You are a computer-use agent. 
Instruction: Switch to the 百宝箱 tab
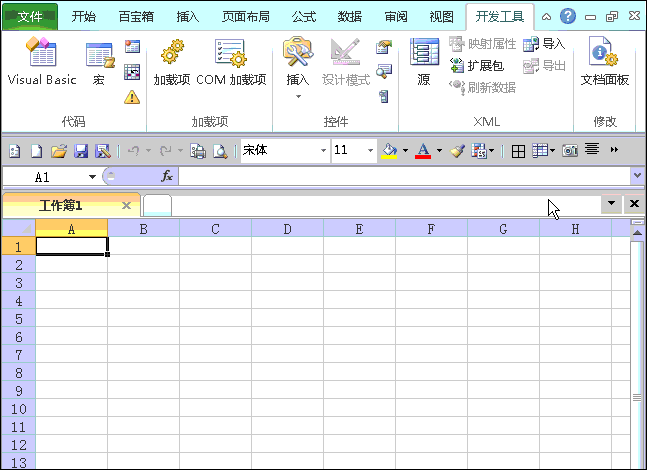136,17
